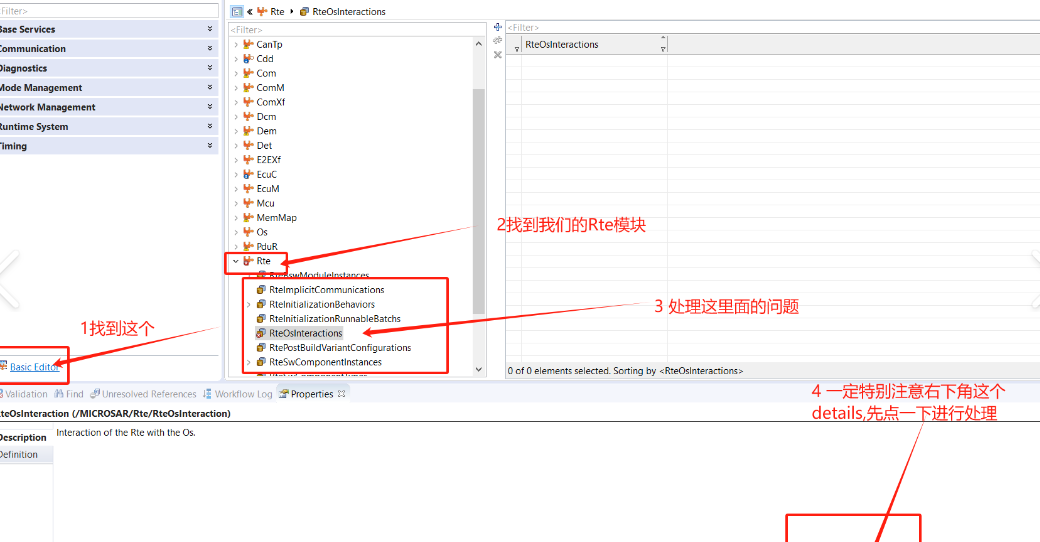Select the Properties tab
Image resolution: width=1040 pixels, height=542 pixels.
(306, 394)
